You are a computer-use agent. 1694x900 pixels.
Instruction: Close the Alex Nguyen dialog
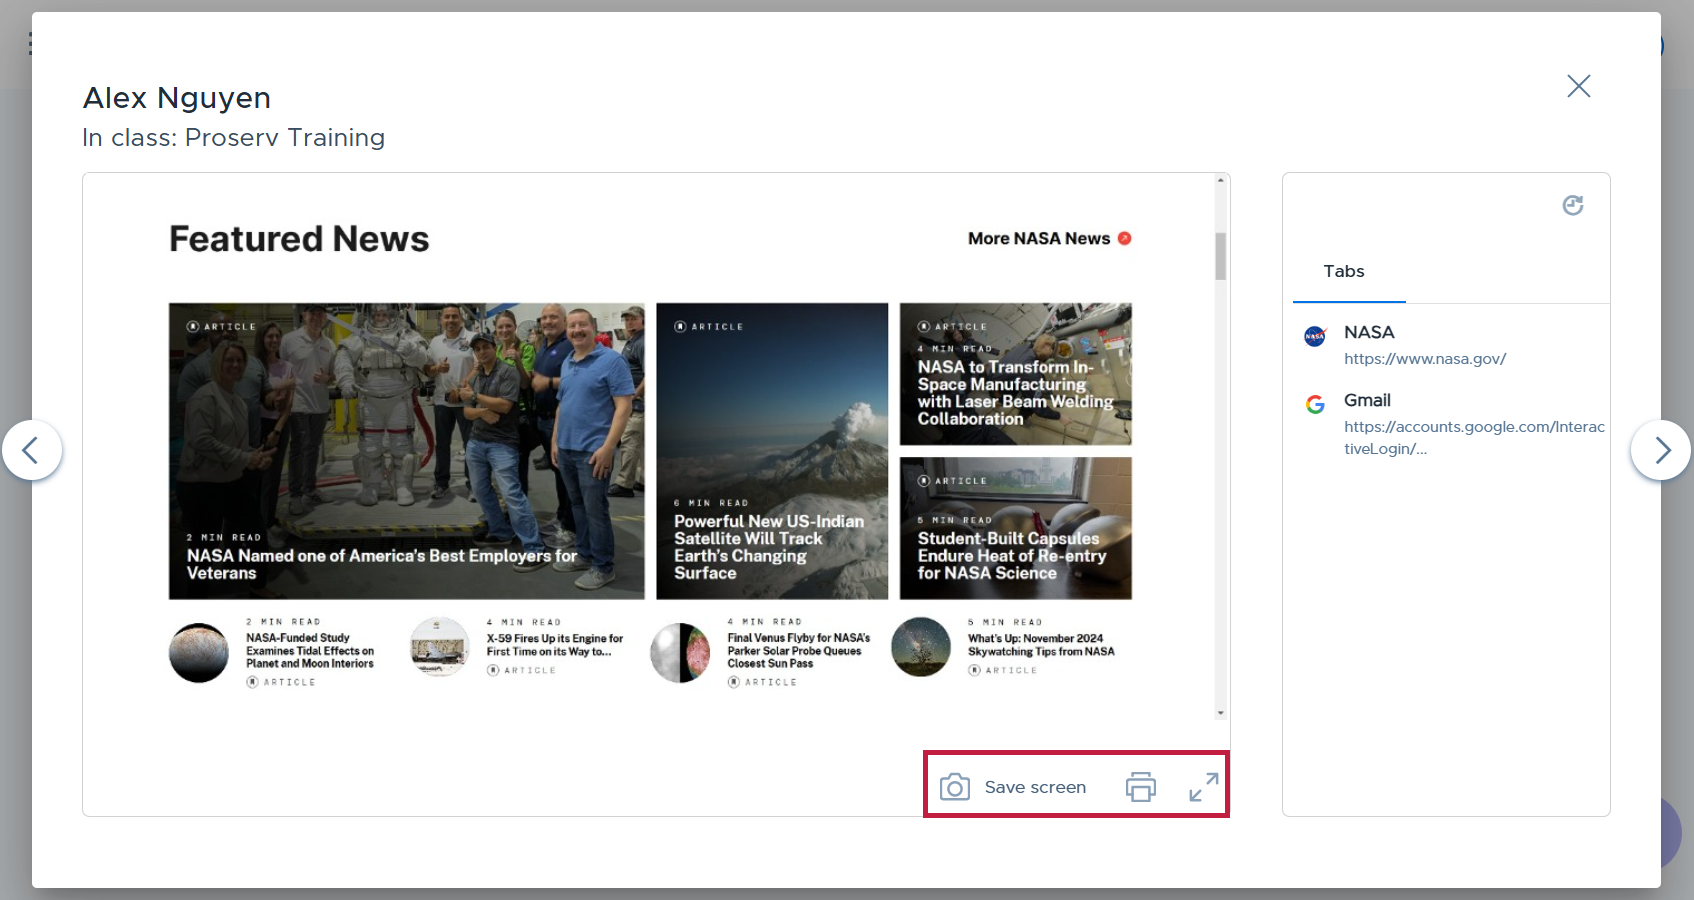[1578, 86]
